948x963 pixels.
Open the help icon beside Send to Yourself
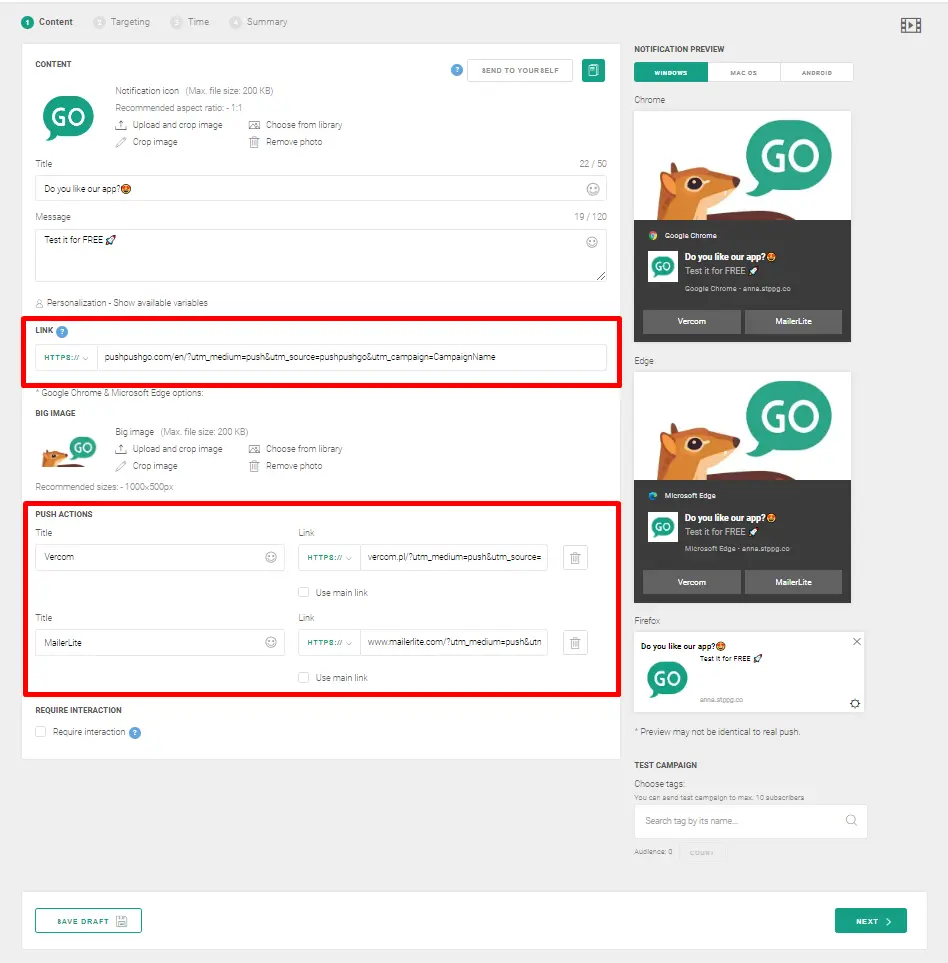457,70
